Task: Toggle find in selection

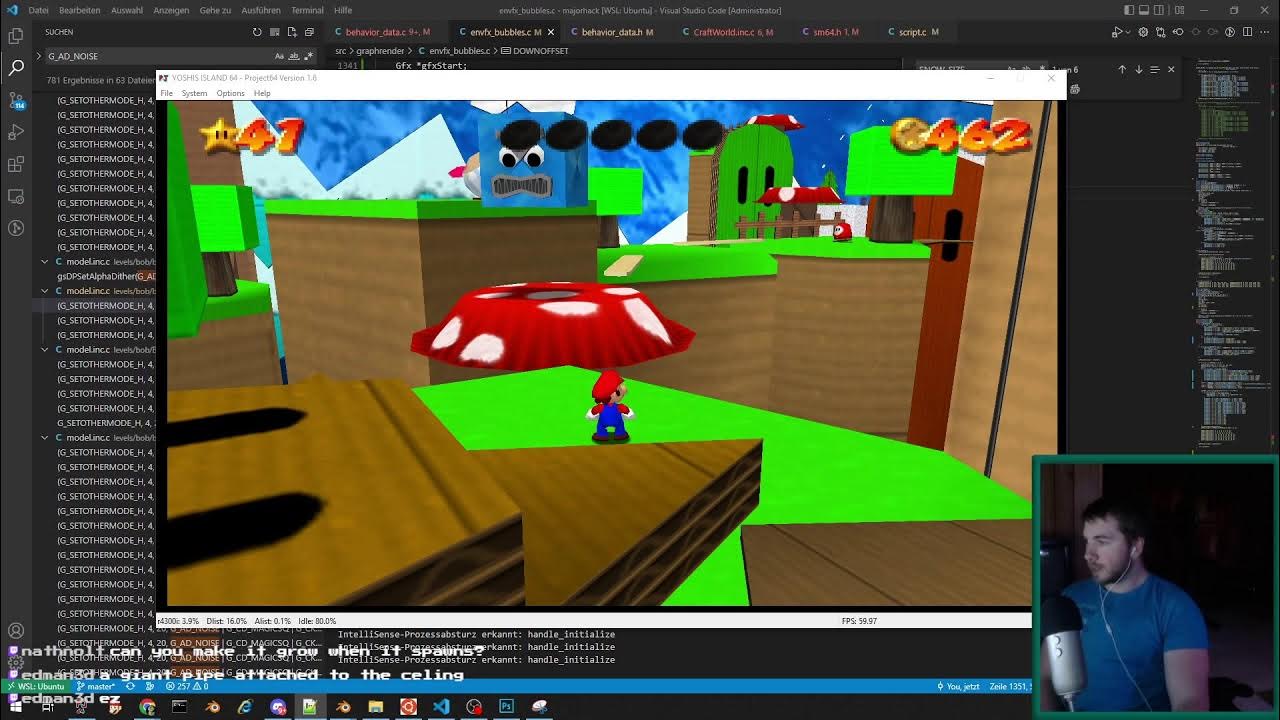Action: tap(1154, 69)
